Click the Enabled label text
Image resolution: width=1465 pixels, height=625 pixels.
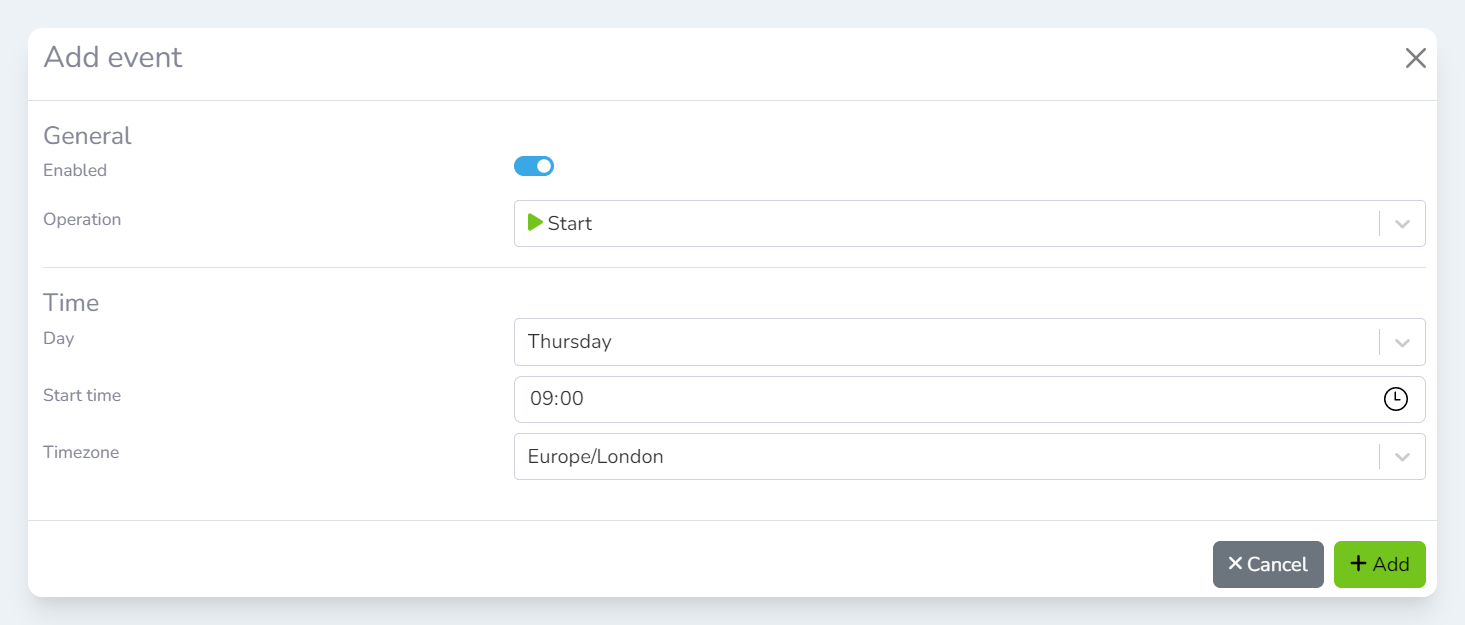[x=75, y=171]
